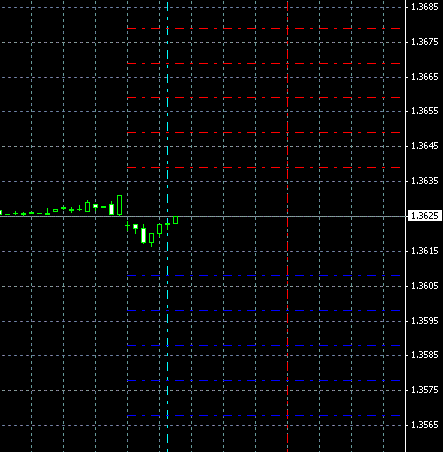Image resolution: width=443 pixels, height=452 pixels.
Task: Click the 1.3665 price scale label
Action: [x=425, y=77]
